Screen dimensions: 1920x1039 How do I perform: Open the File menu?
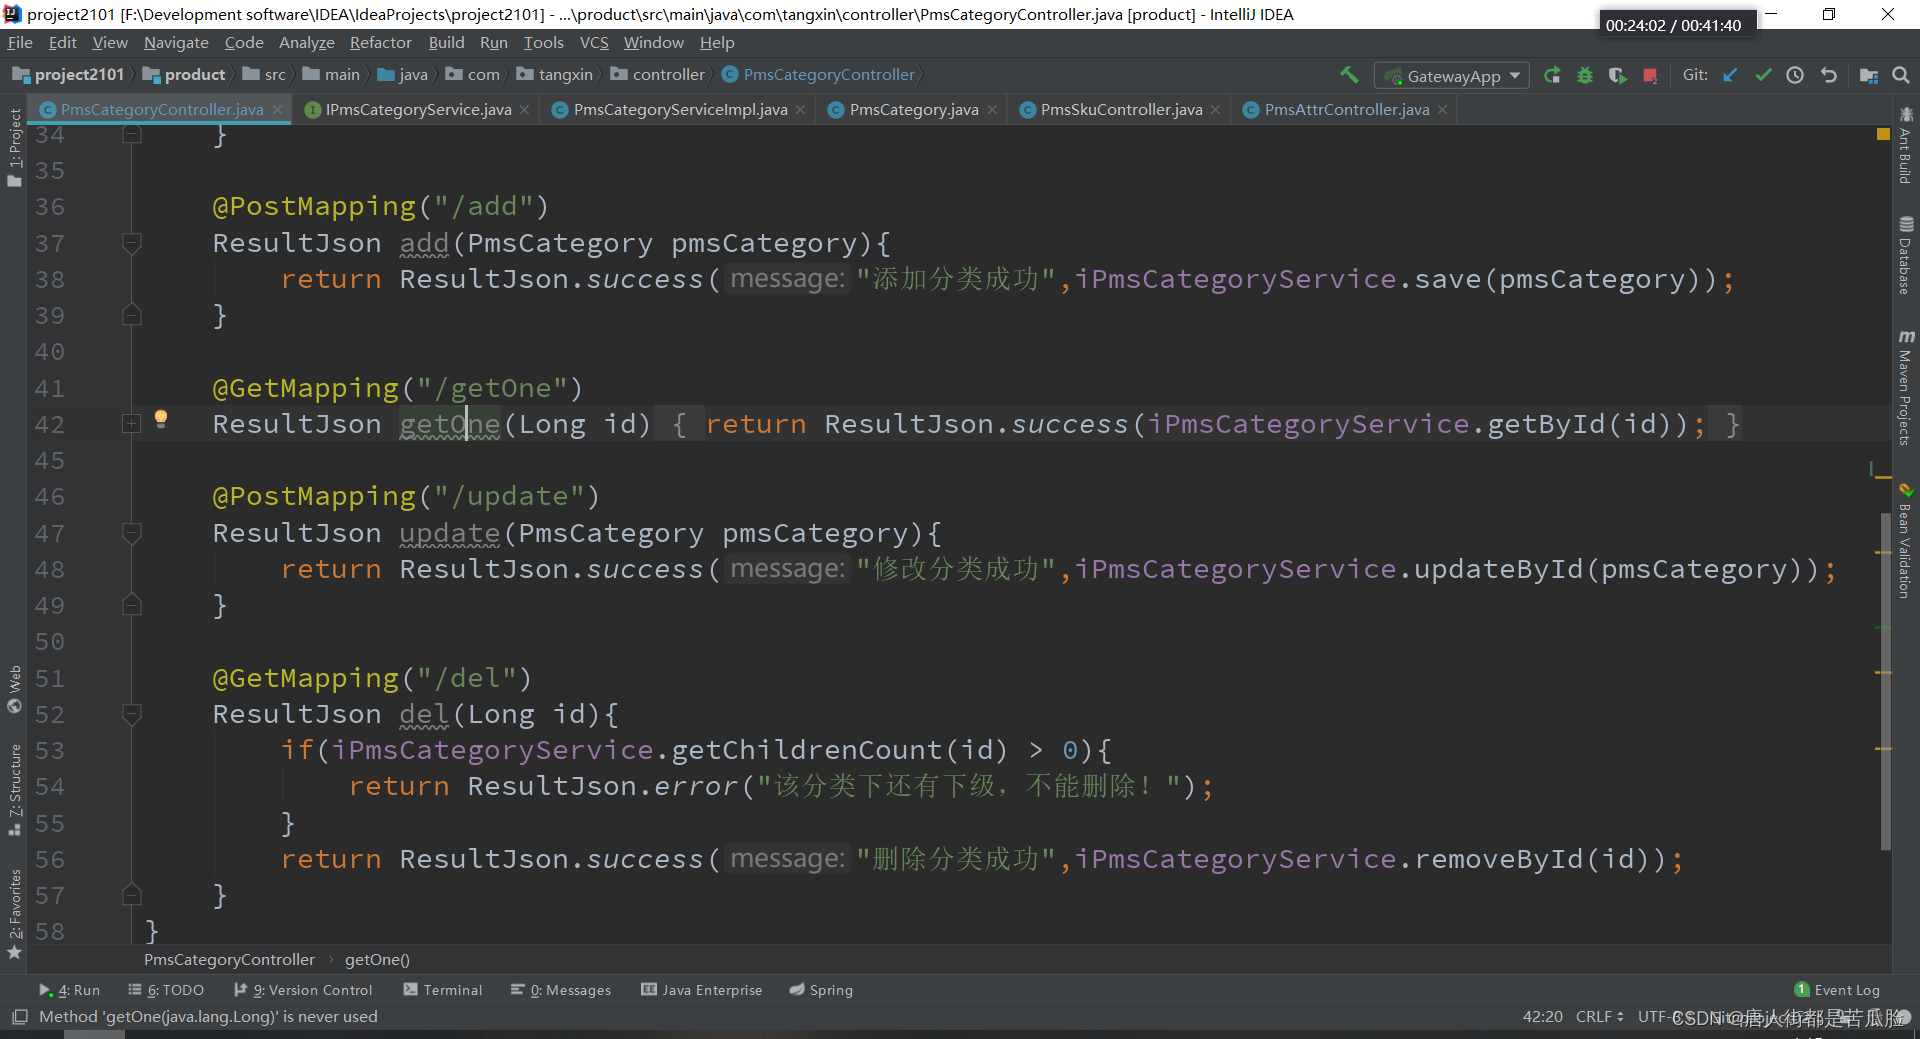click(x=20, y=42)
